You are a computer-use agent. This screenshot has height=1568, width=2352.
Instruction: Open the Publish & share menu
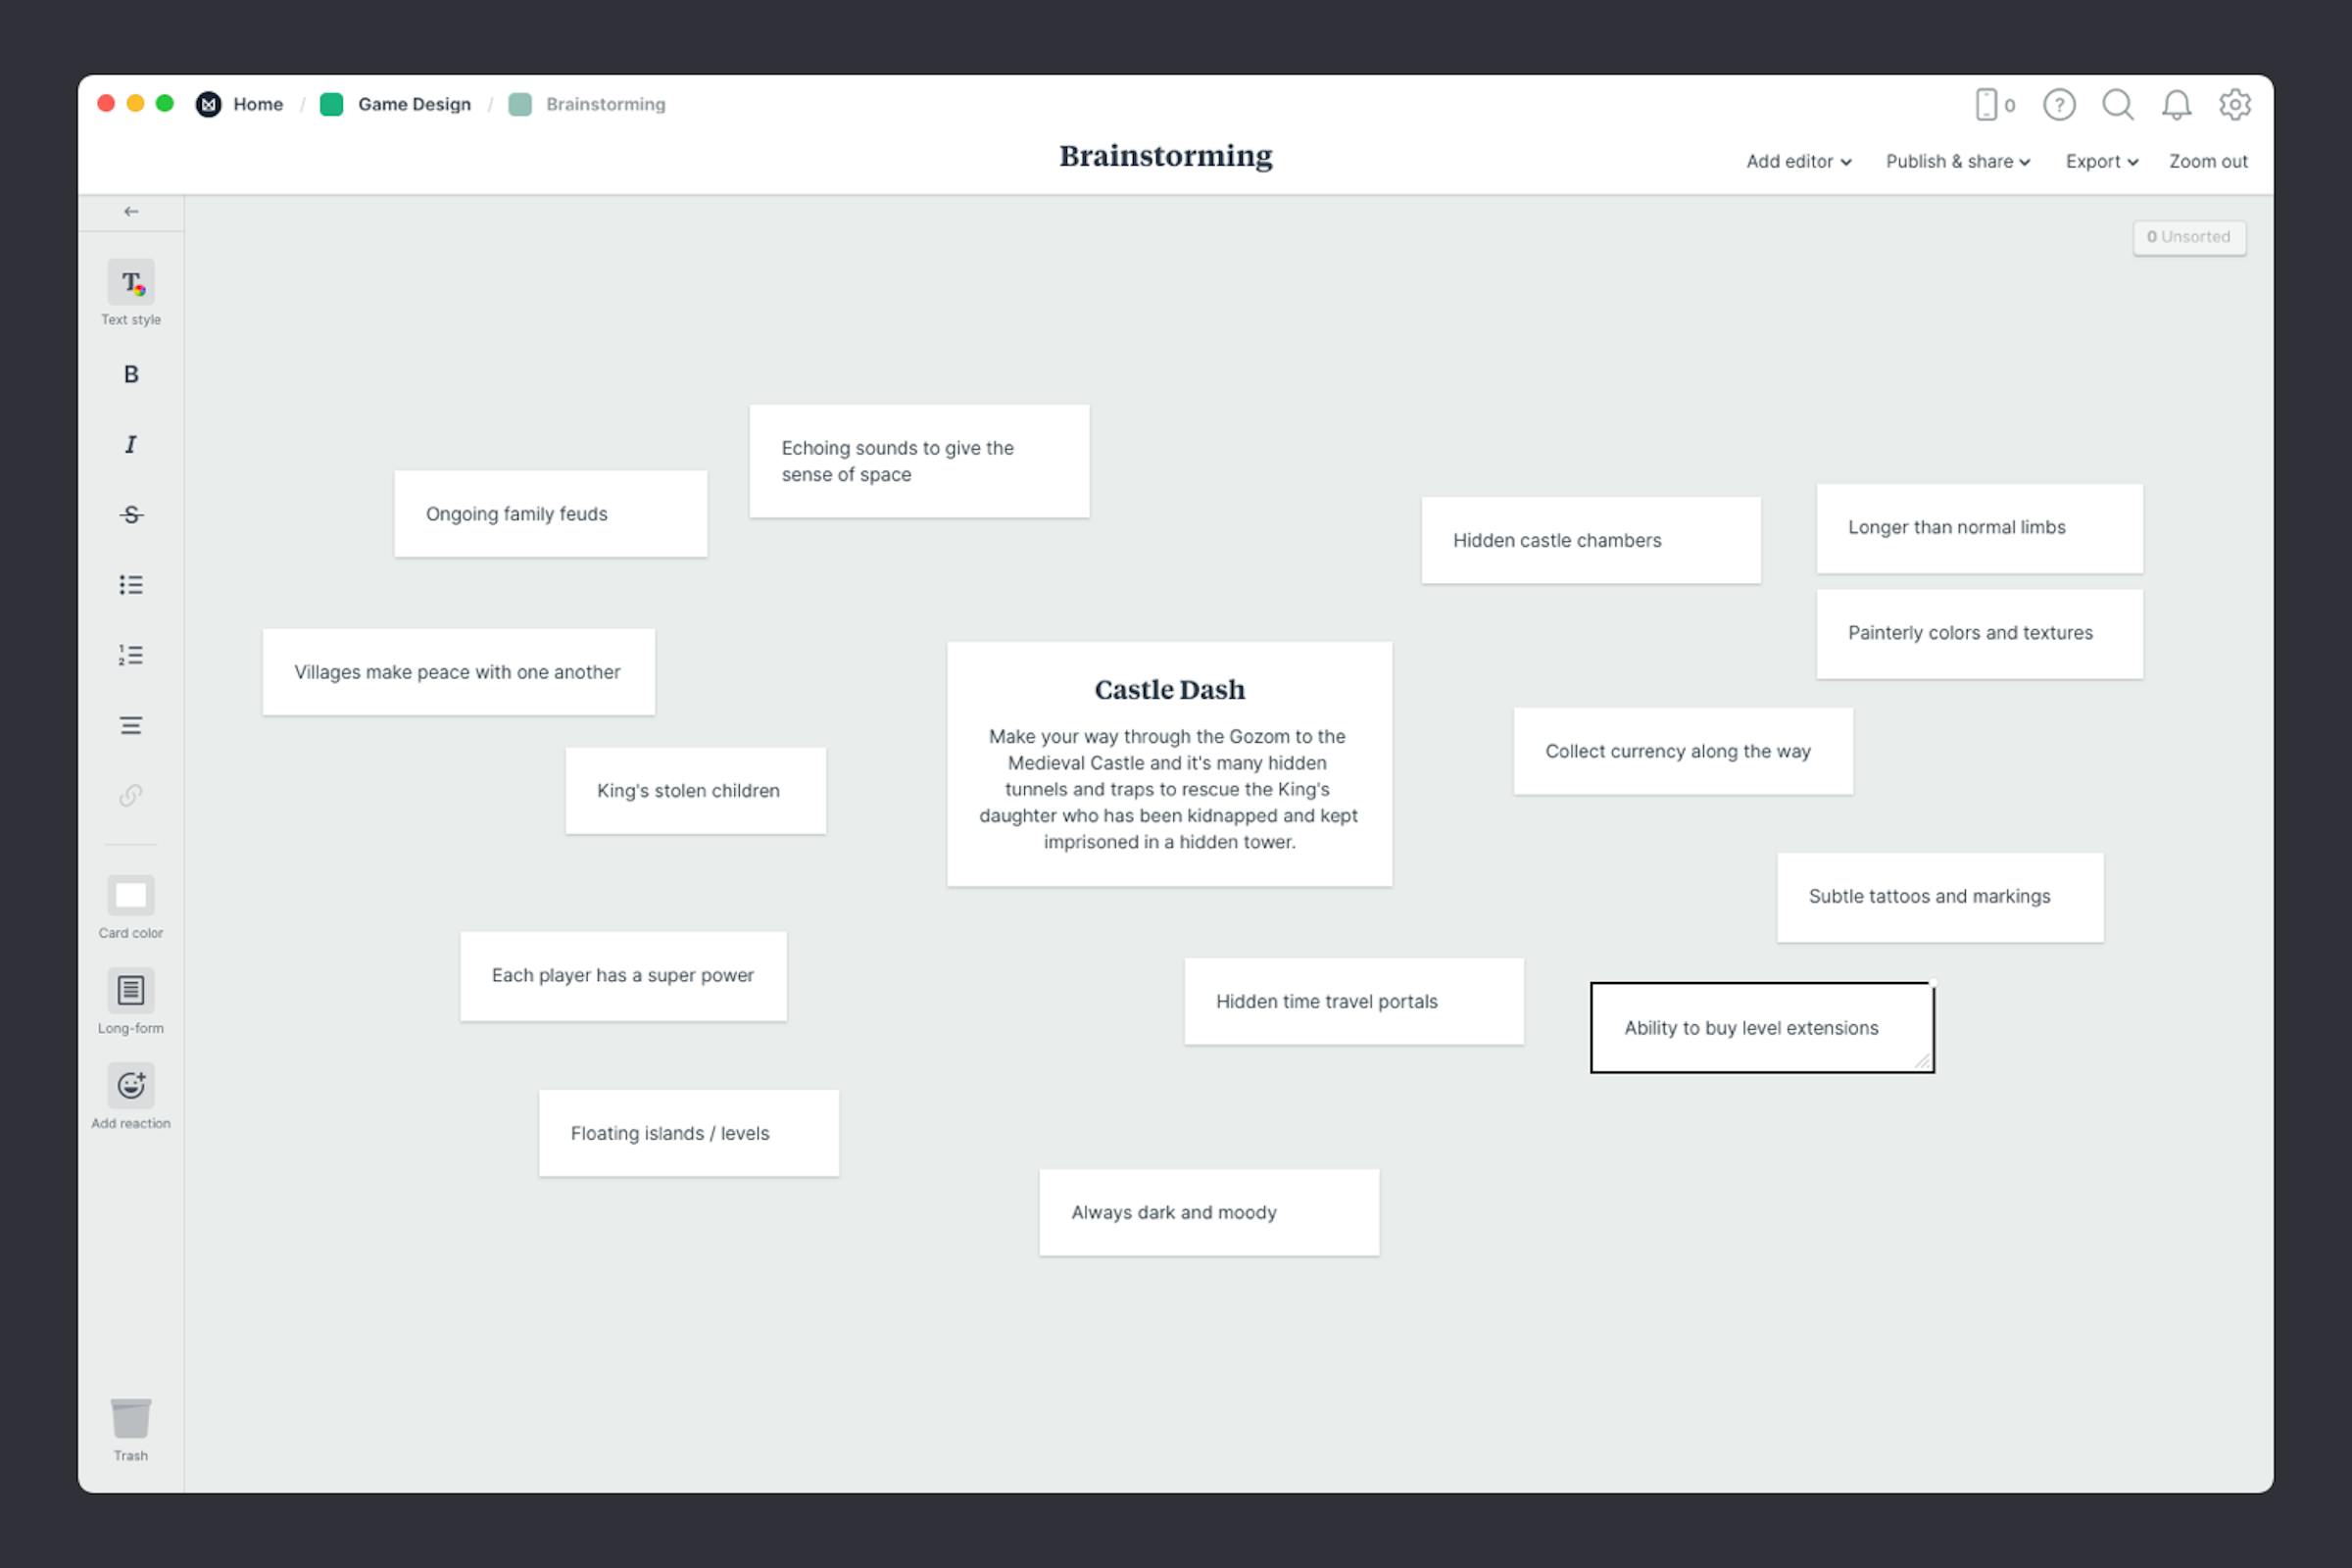[1957, 161]
